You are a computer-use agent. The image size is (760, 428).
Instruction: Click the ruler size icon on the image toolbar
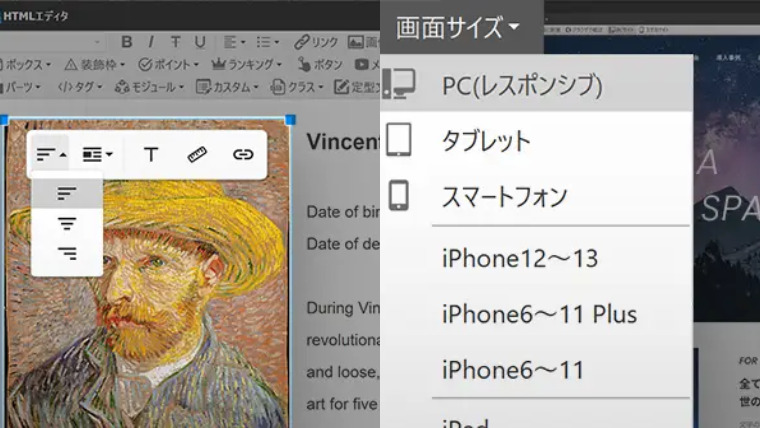point(197,155)
